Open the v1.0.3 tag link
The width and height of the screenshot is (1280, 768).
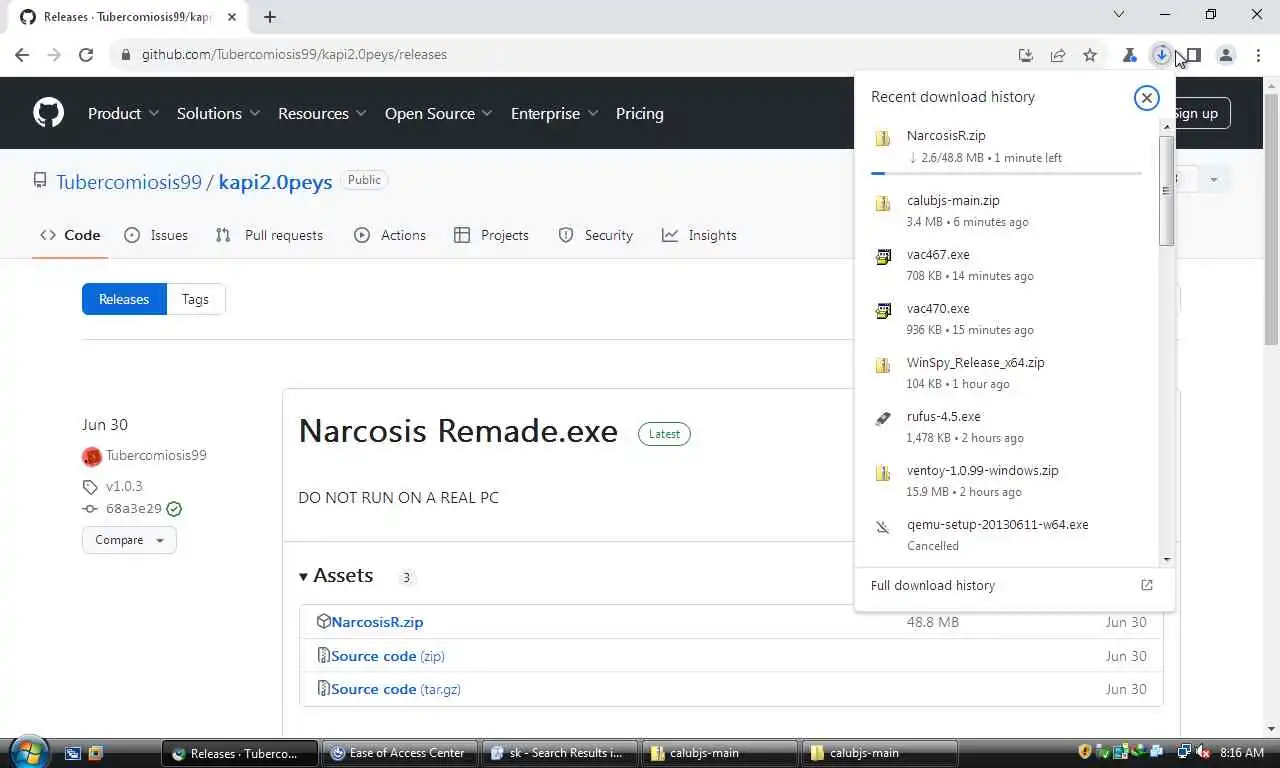tap(124, 486)
